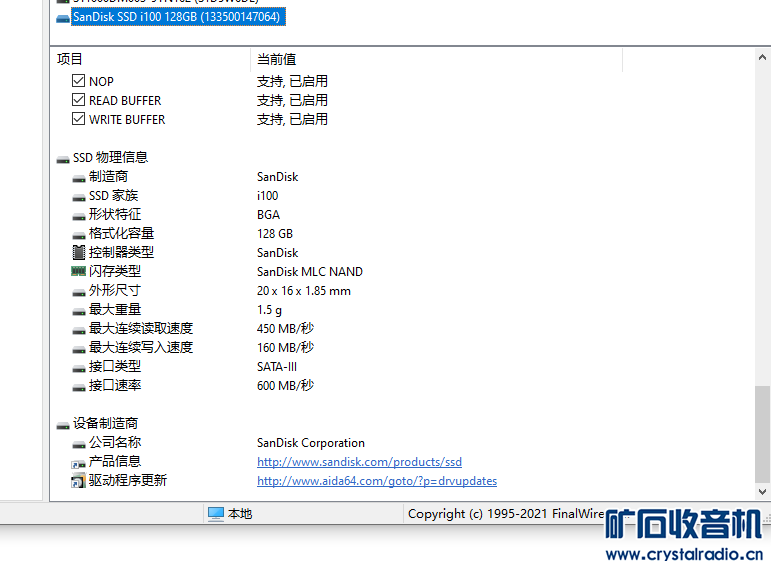
Task: Click the Copyright FinalWire status text
Action: point(506,514)
